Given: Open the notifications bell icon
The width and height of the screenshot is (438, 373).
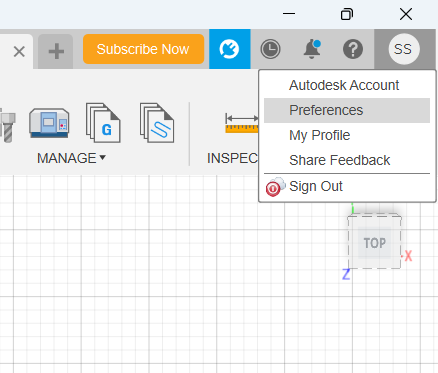Looking at the screenshot, I should (312, 49).
